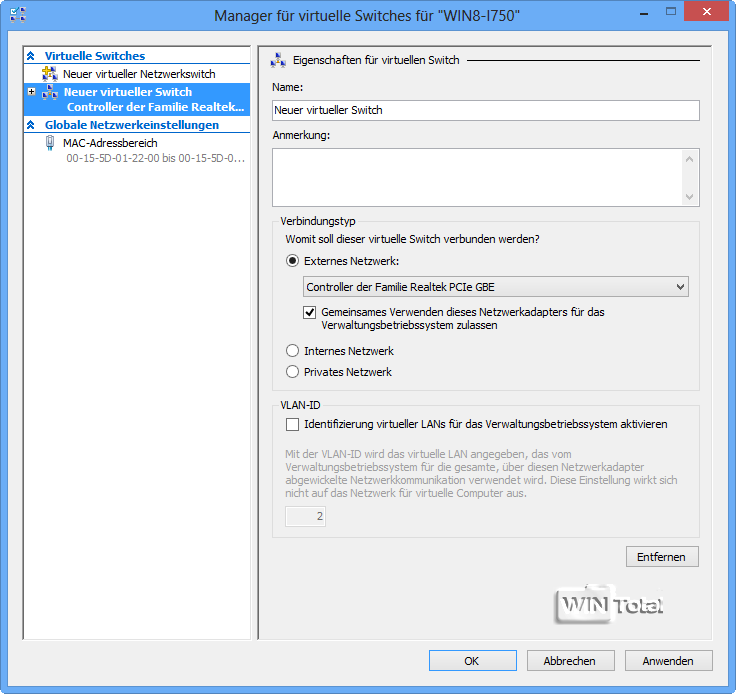The width and height of the screenshot is (736, 694).
Task: Close the virtual switch manager window
Action: tap(706, 11)
